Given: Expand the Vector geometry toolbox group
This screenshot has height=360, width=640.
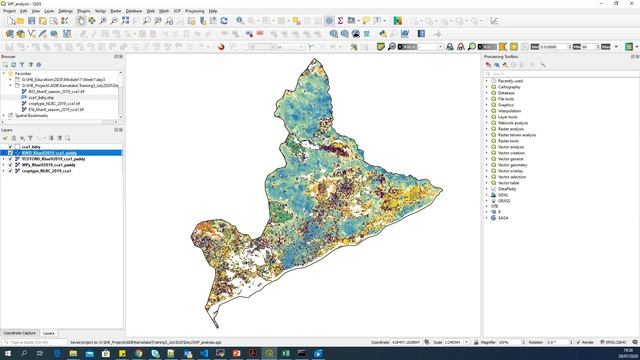Looking at the screenshot, I should [487, 165].
